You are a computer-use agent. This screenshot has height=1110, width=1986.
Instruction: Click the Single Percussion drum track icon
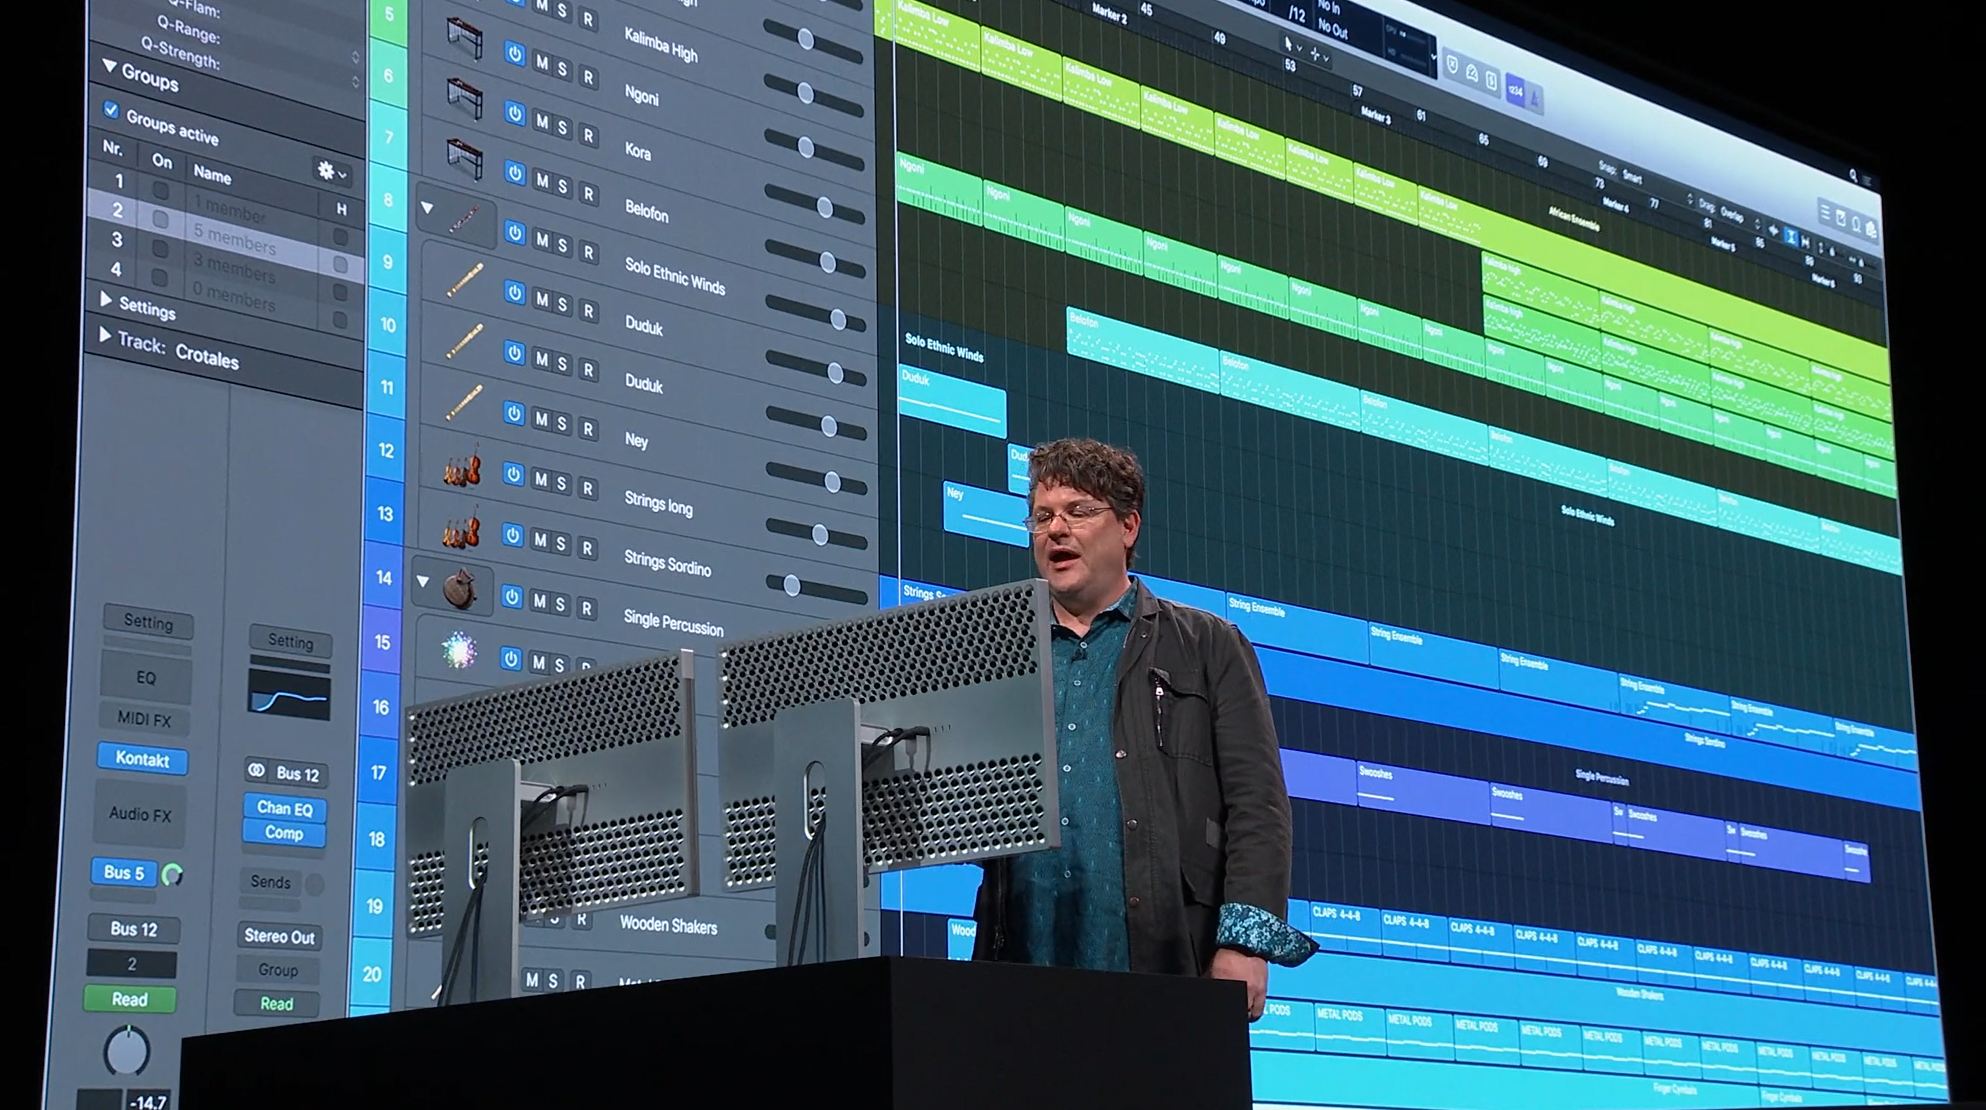click(x=460, y=589)
